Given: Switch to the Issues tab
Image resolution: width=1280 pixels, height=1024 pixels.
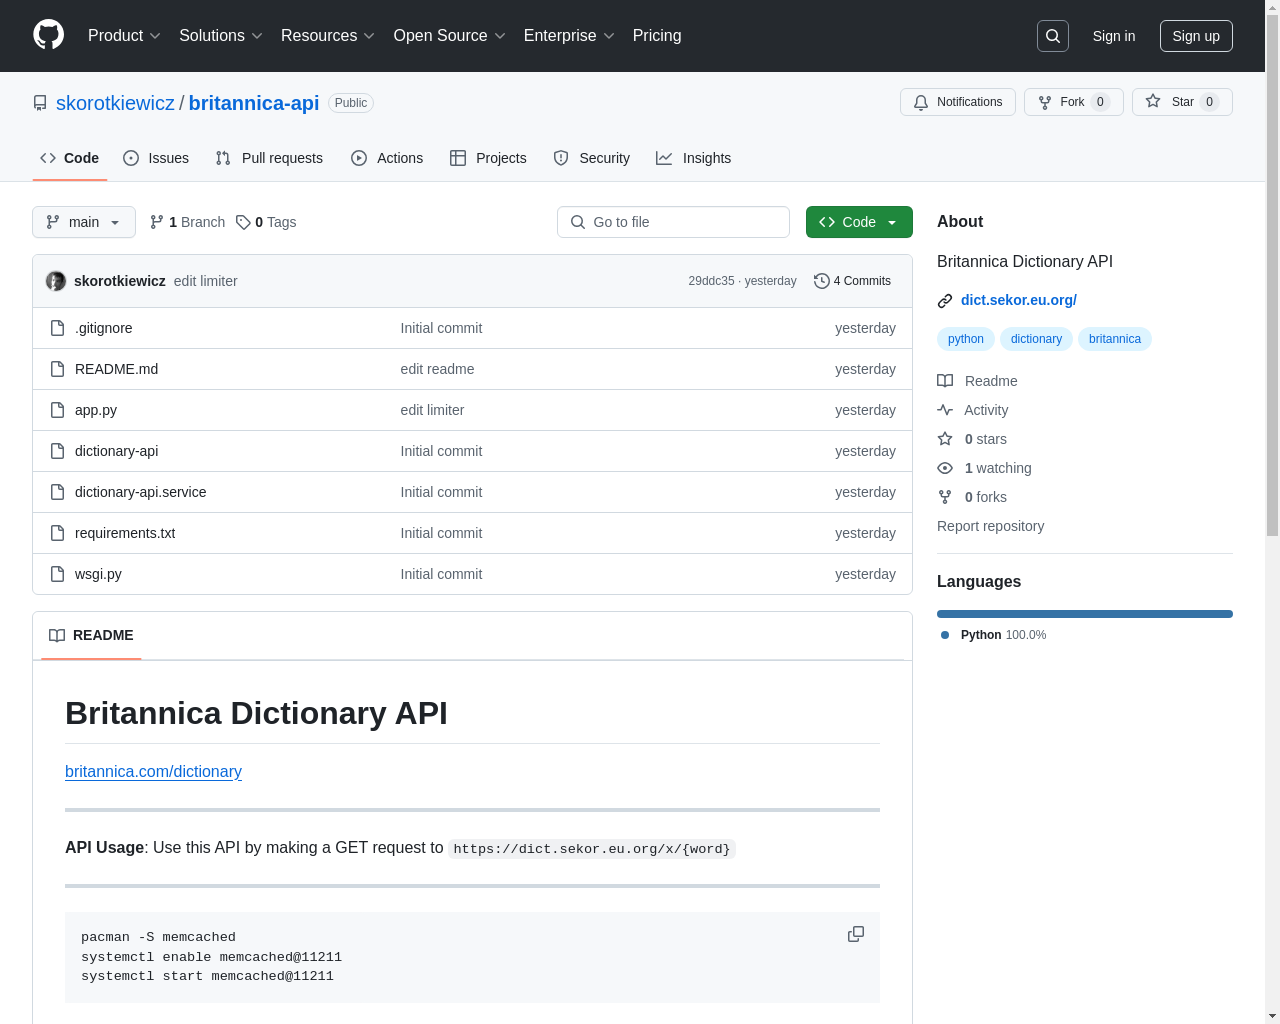Looking at the screenshot, I should (x=156, y=158).
